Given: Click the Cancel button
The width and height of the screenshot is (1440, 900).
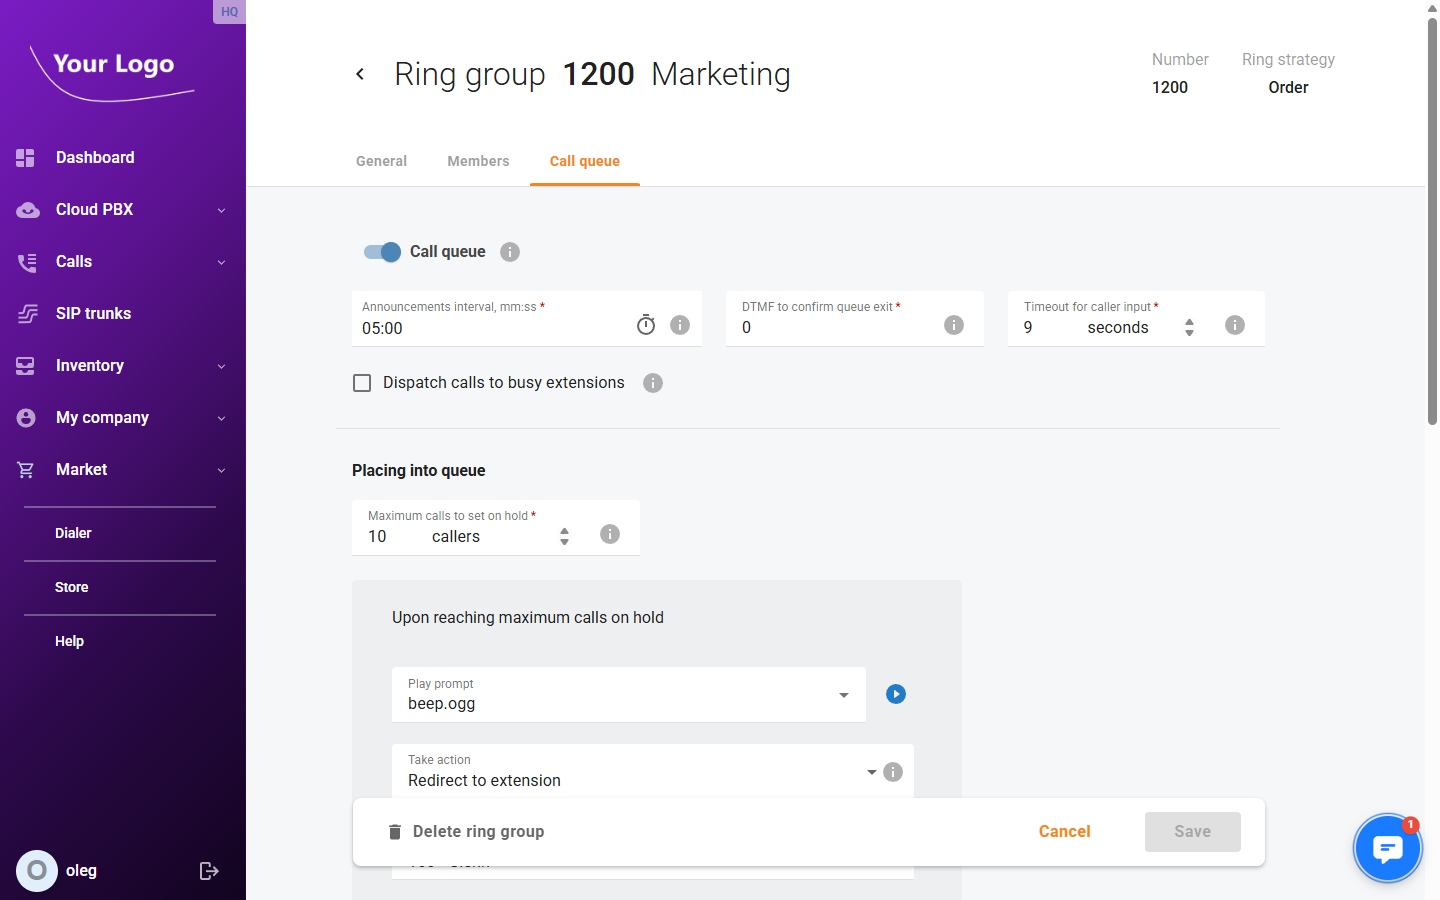Looking at the screenshot, I should [1064, 831].
